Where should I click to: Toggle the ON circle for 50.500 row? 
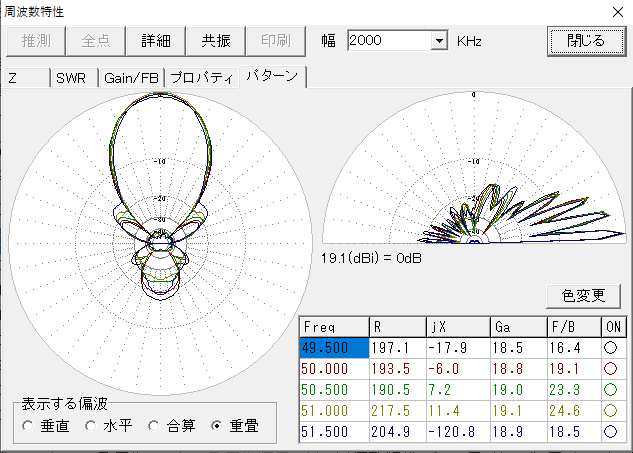click(613, 388)
